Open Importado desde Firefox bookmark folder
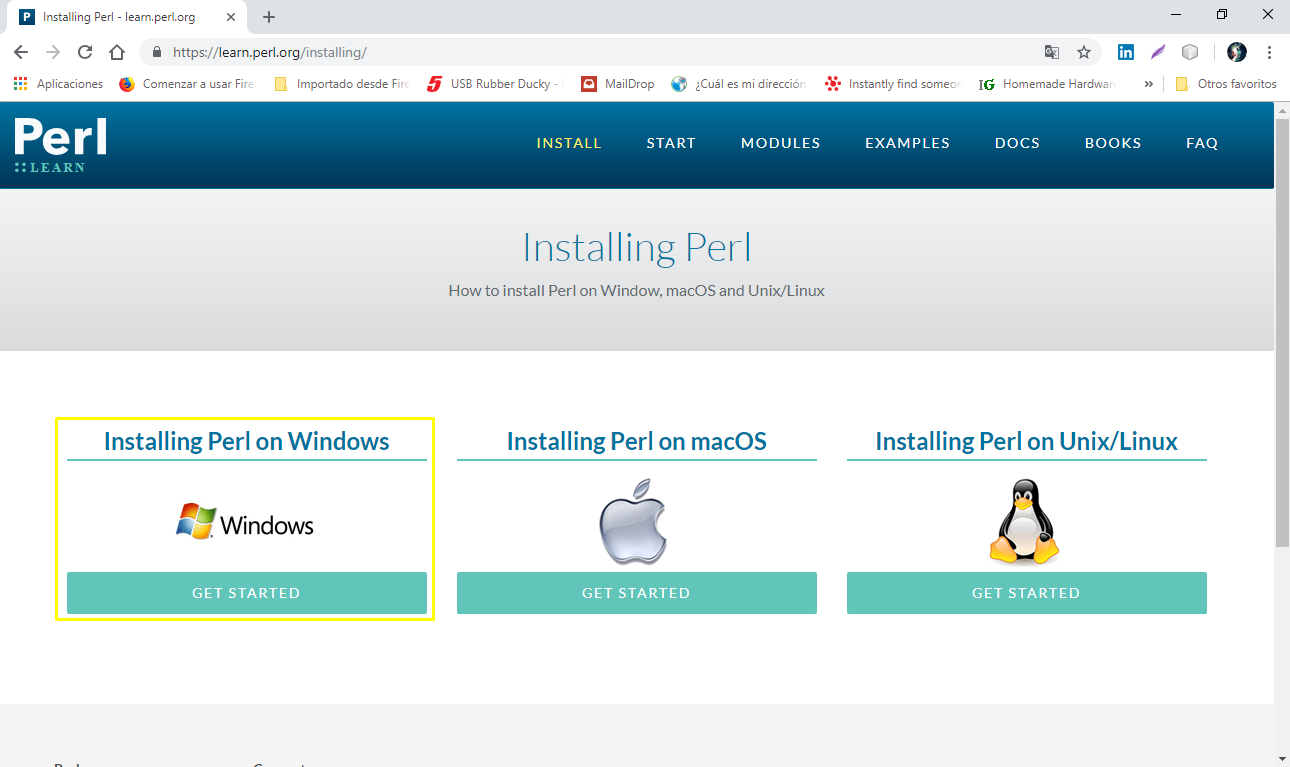 [341, 84]
